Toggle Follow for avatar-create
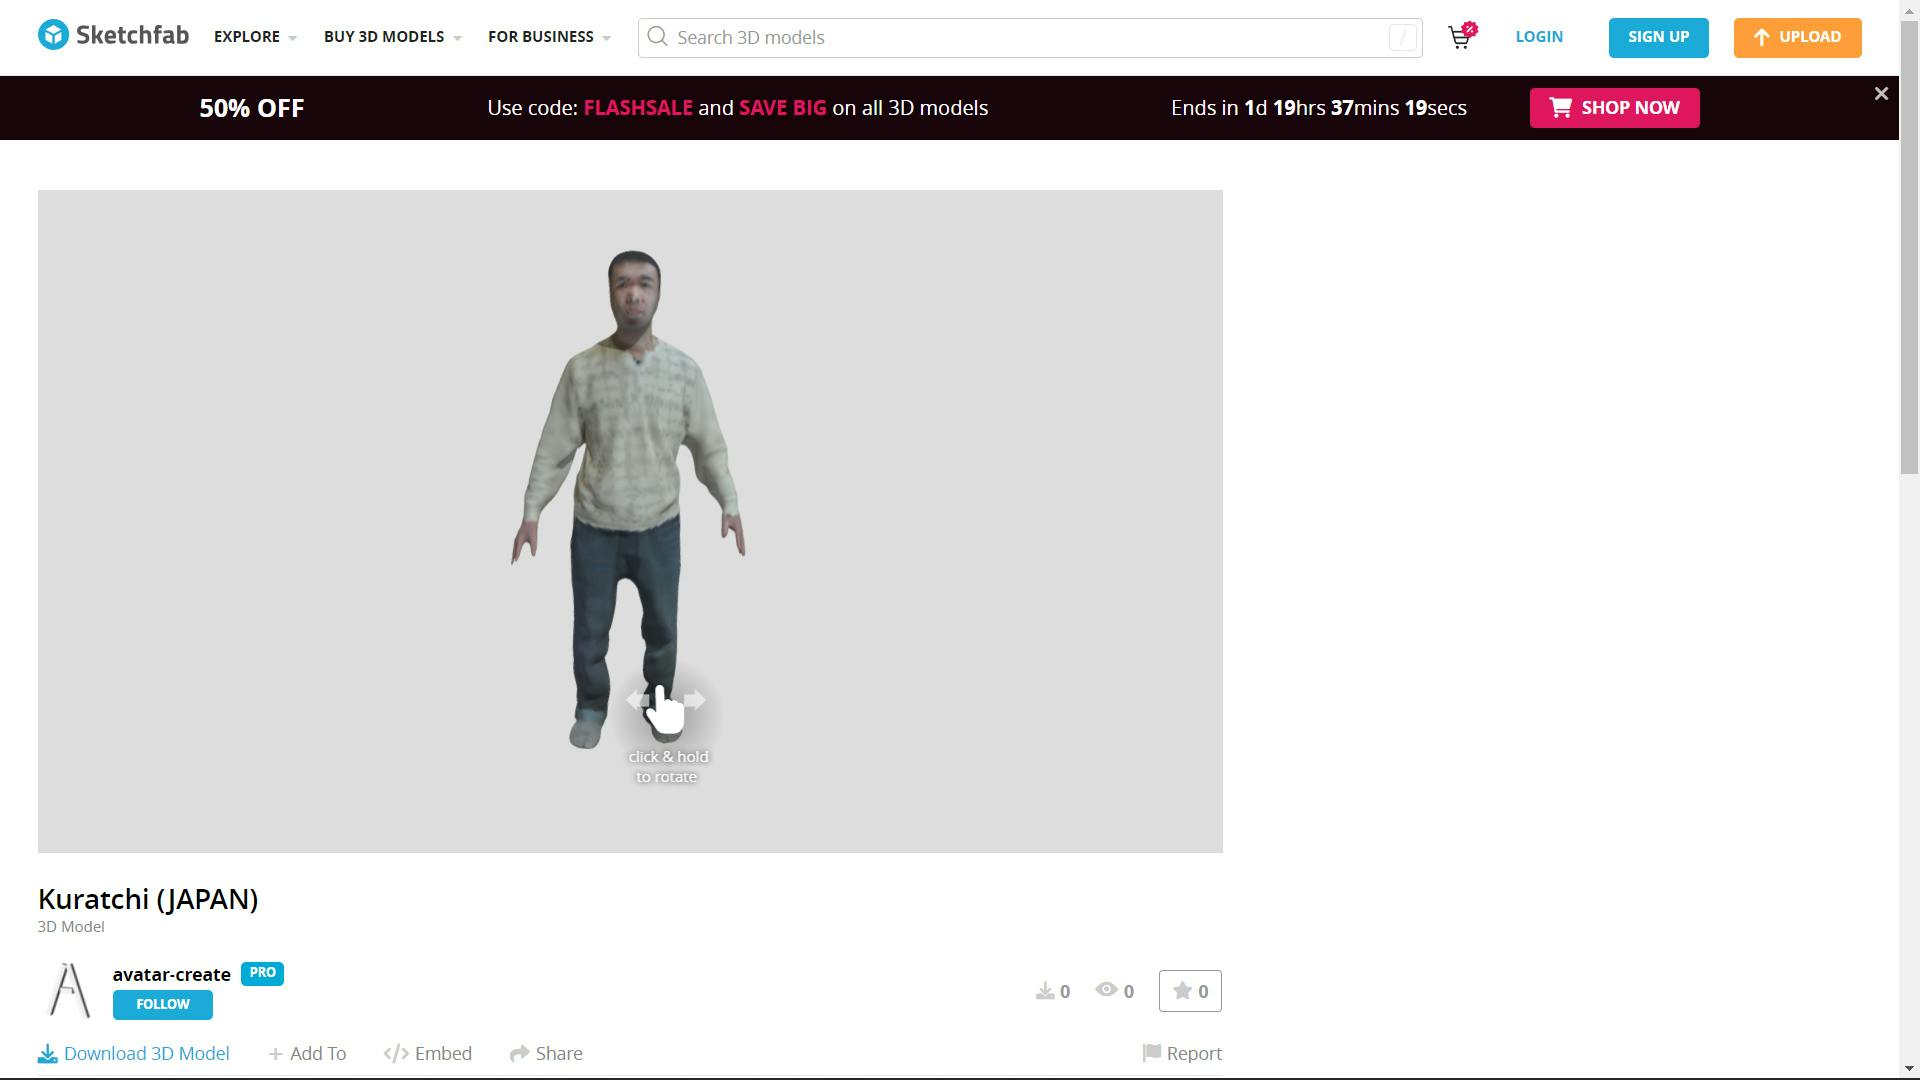1920x1080 pixels. pos(162,1004)
